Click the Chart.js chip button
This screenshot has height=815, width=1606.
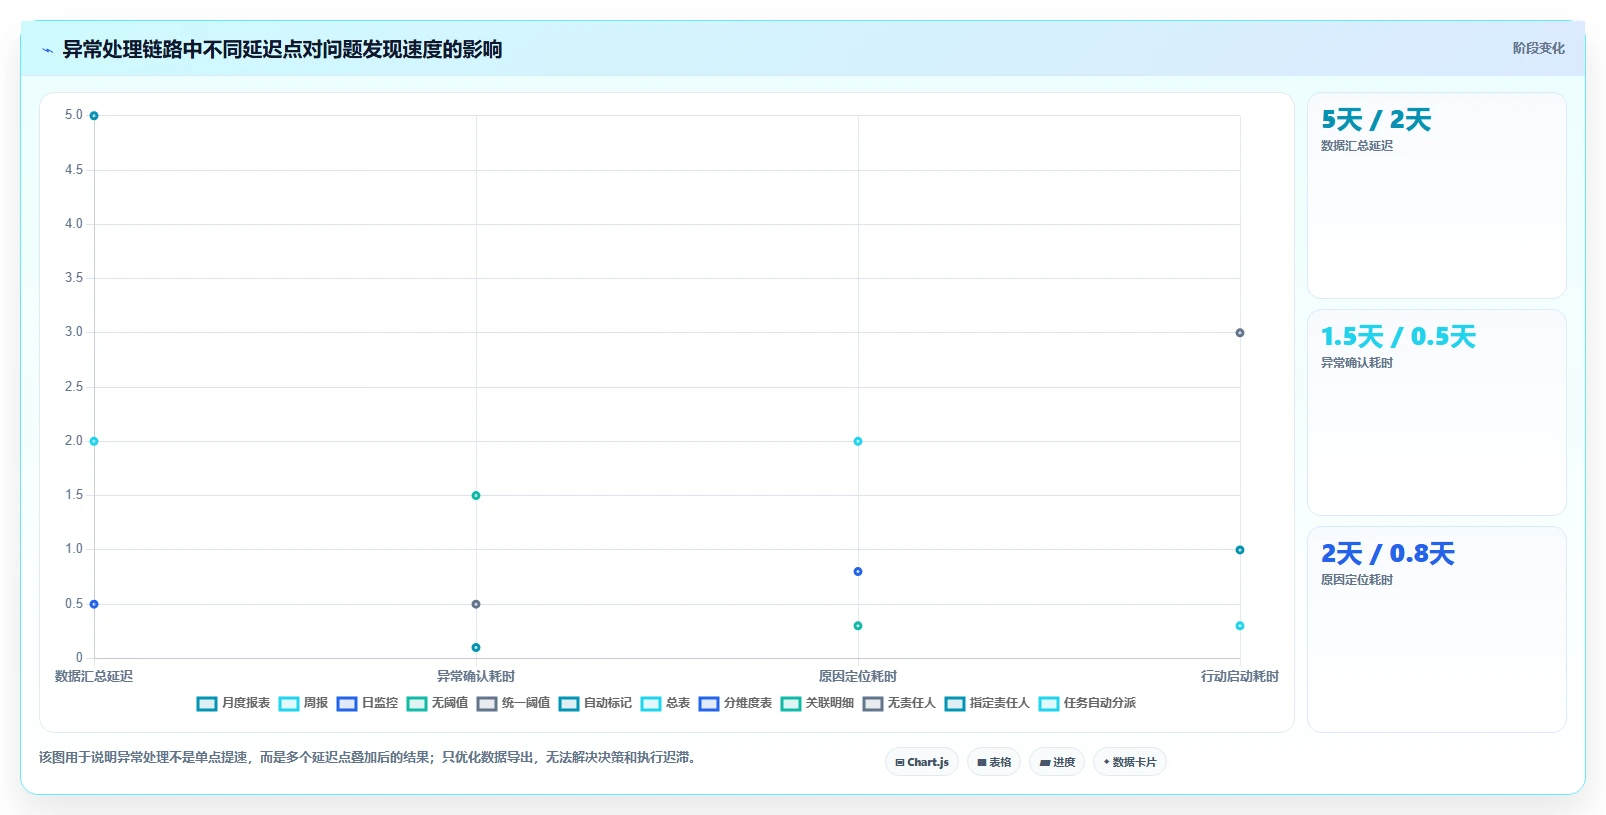922,762
